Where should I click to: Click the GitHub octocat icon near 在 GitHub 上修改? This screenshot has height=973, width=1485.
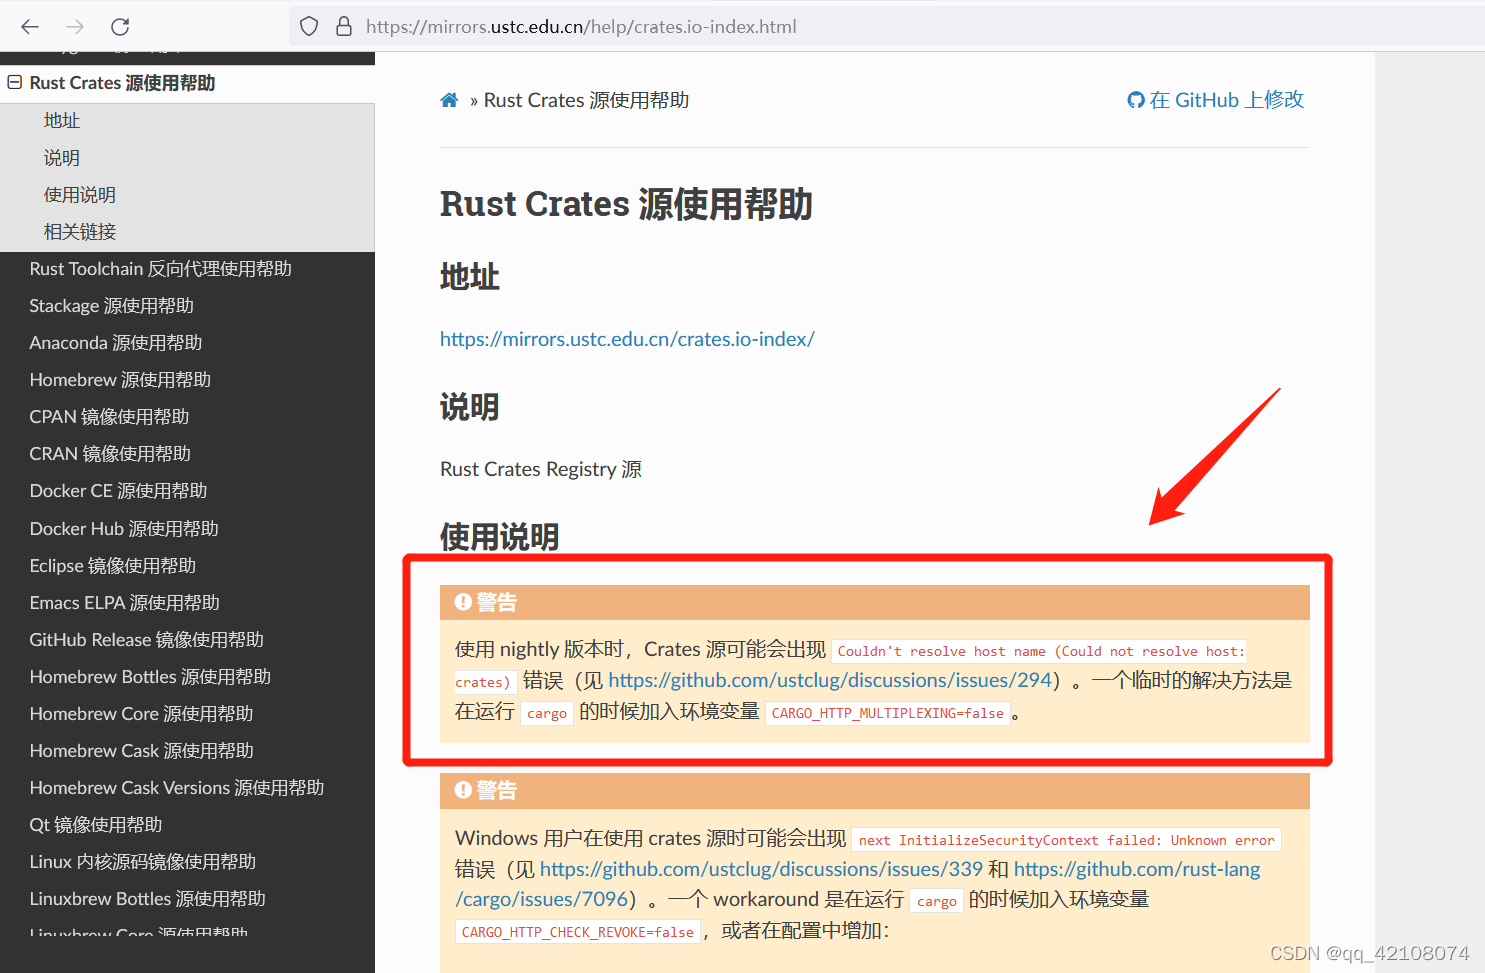pyautogui.click(x=1135, y=99)
